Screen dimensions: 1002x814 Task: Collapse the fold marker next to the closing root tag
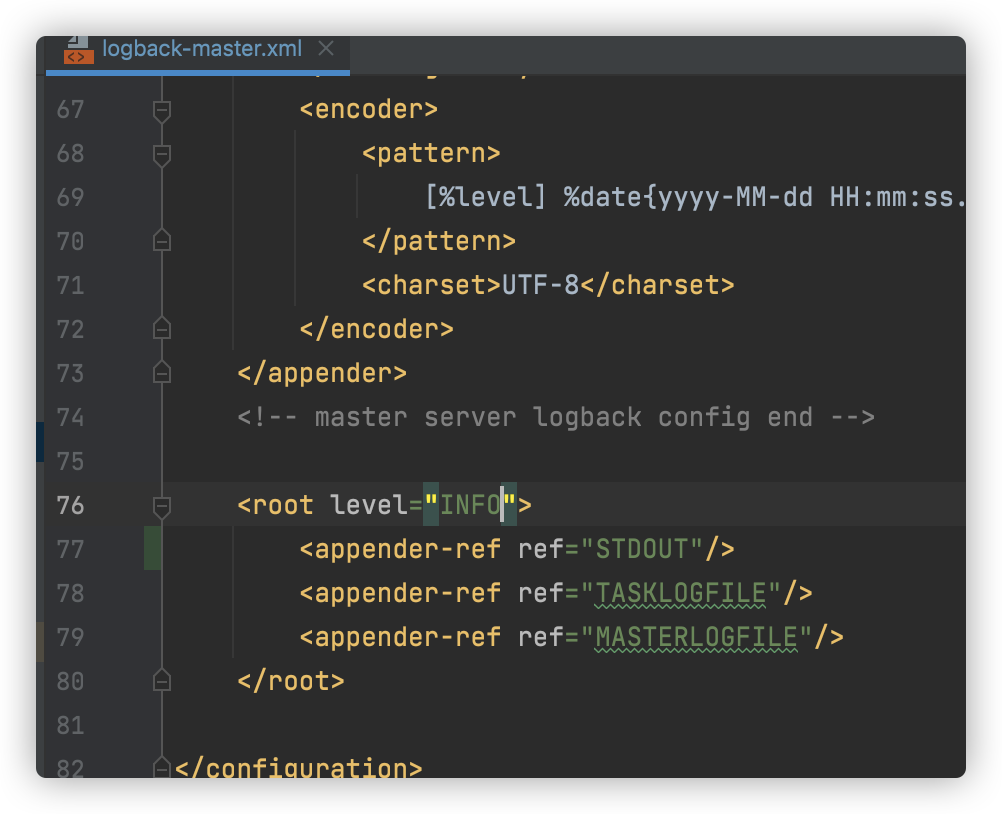[161, 681]
